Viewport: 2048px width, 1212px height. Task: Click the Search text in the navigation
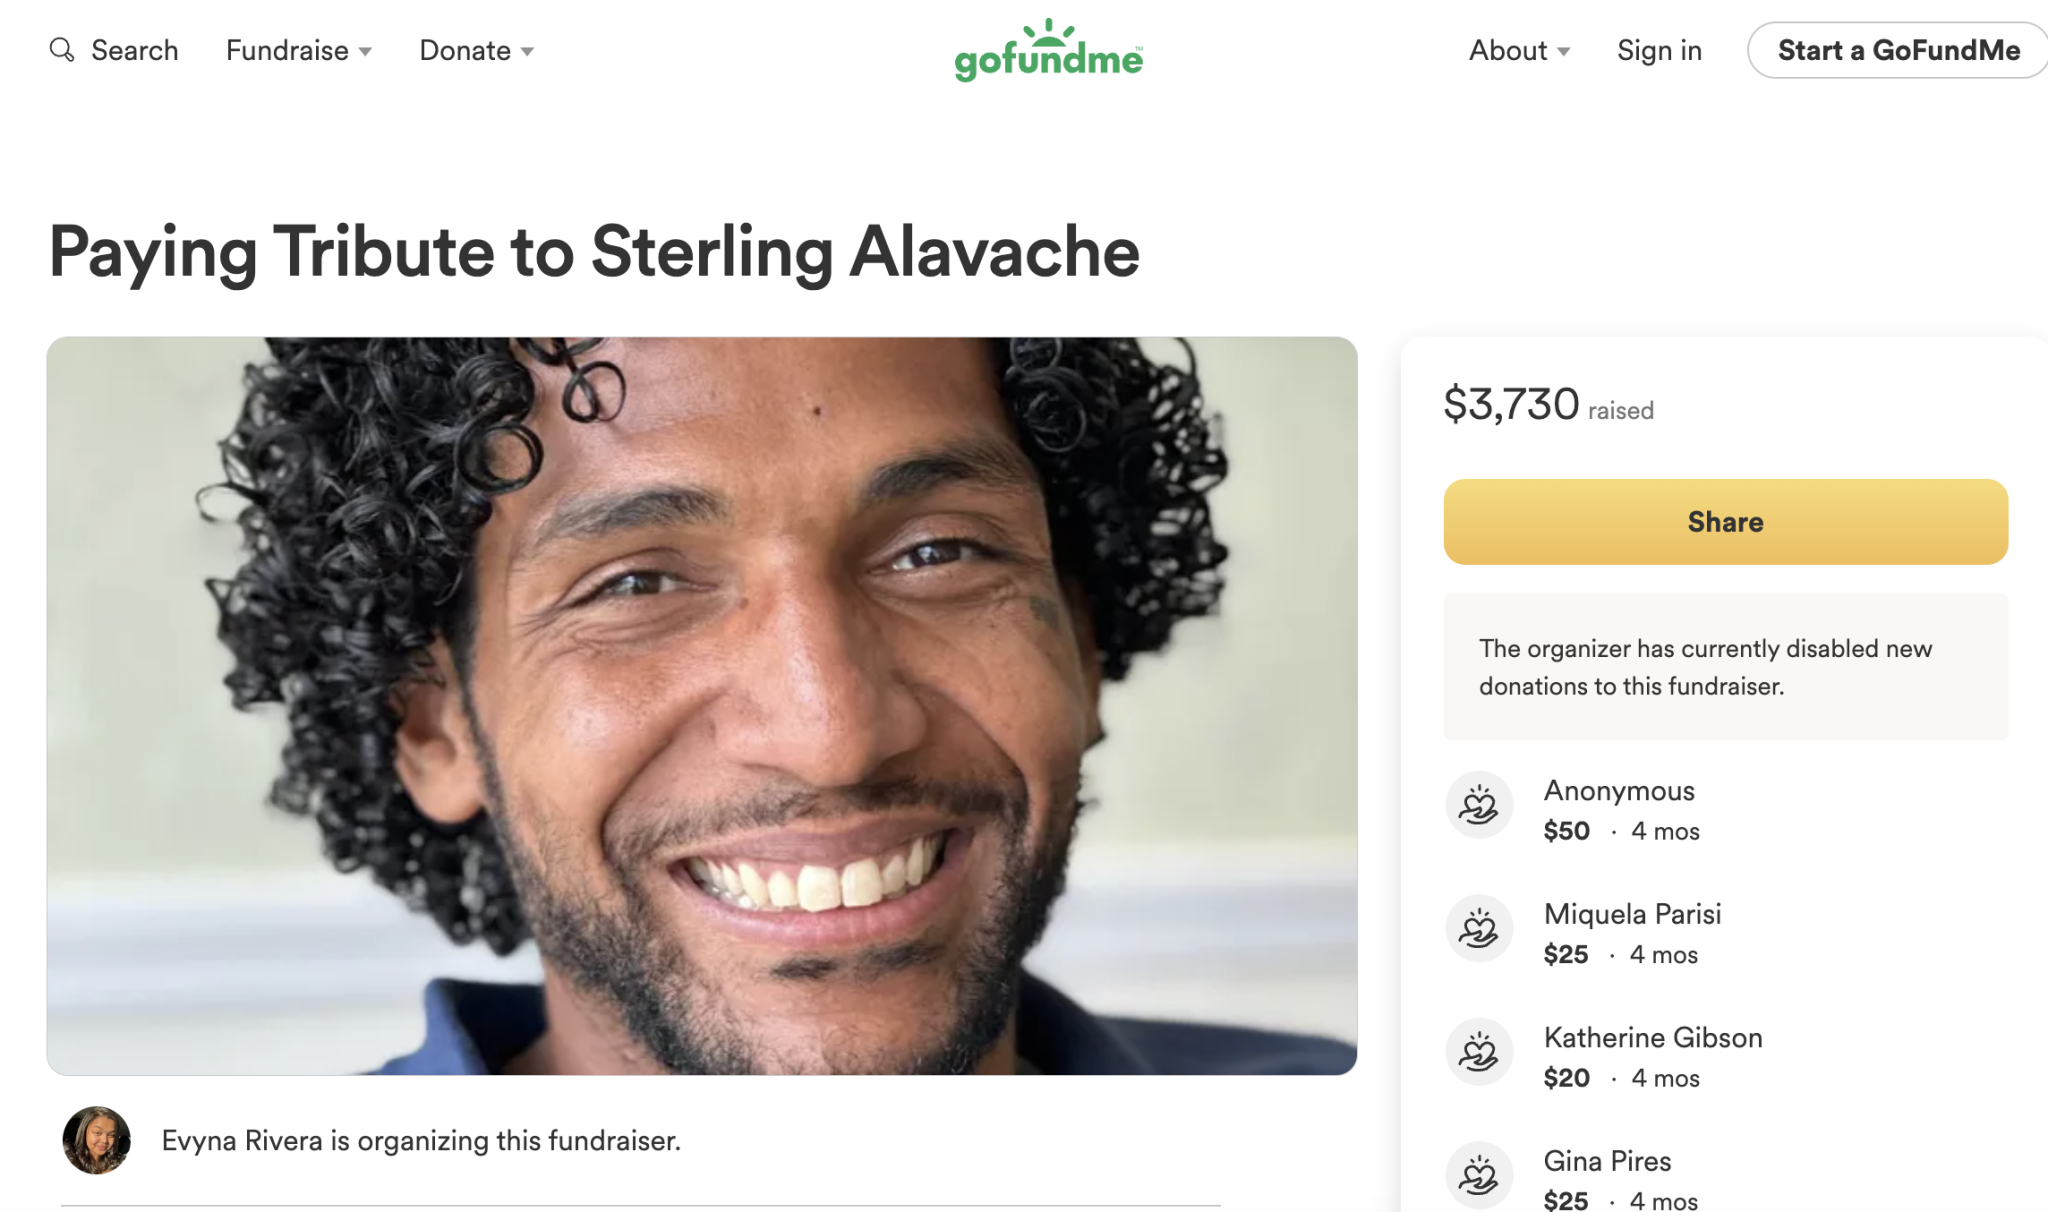[134, 51]
